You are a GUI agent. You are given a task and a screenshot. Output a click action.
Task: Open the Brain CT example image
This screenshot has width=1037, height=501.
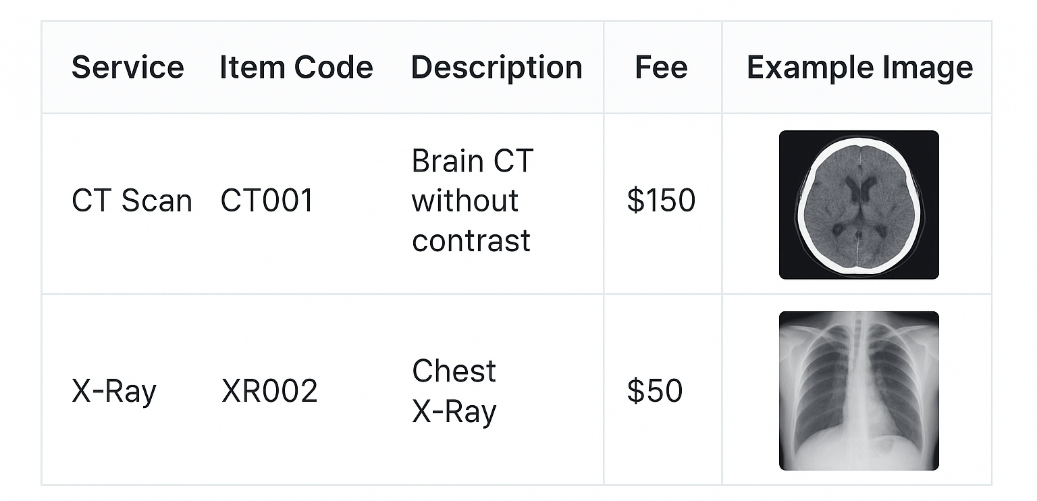point(858,204)
